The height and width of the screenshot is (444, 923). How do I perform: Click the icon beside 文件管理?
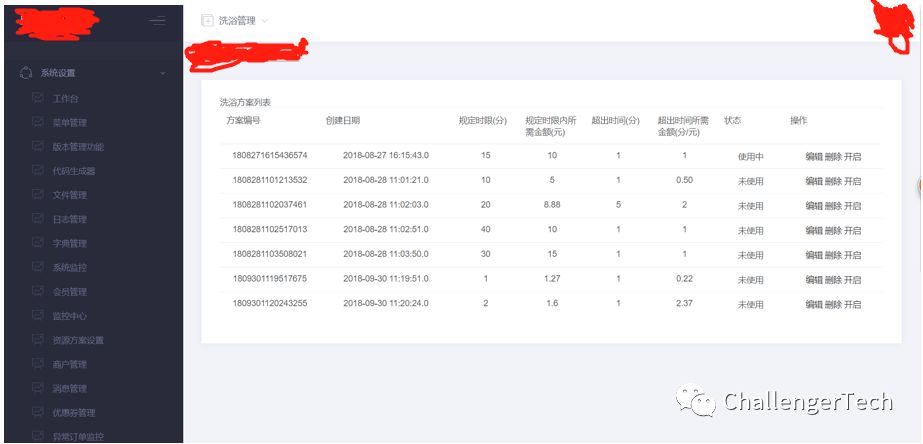(x=38, y=194)
